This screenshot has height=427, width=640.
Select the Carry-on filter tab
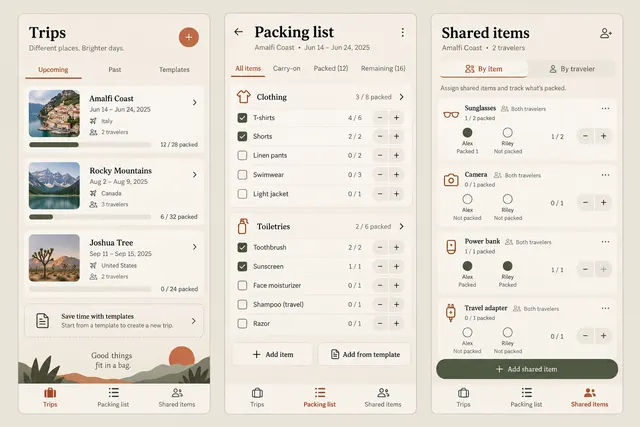point(287,69)
